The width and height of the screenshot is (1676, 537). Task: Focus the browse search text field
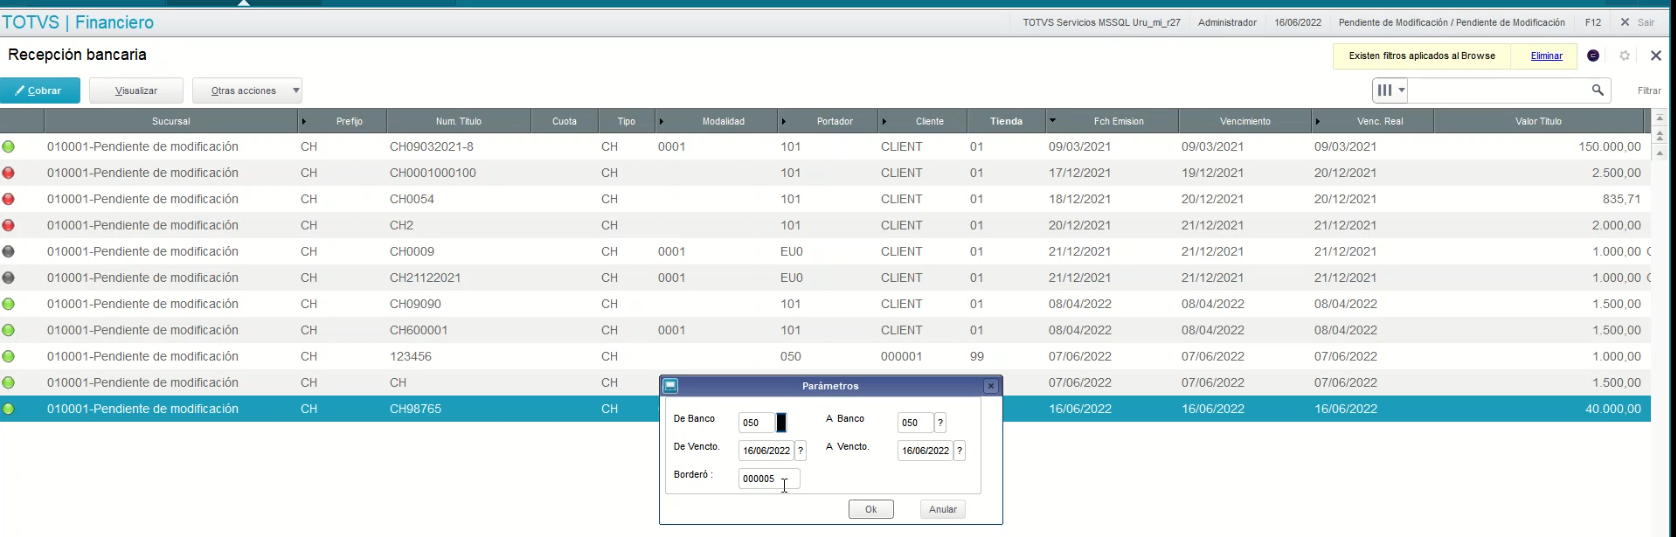[1498, 90]
